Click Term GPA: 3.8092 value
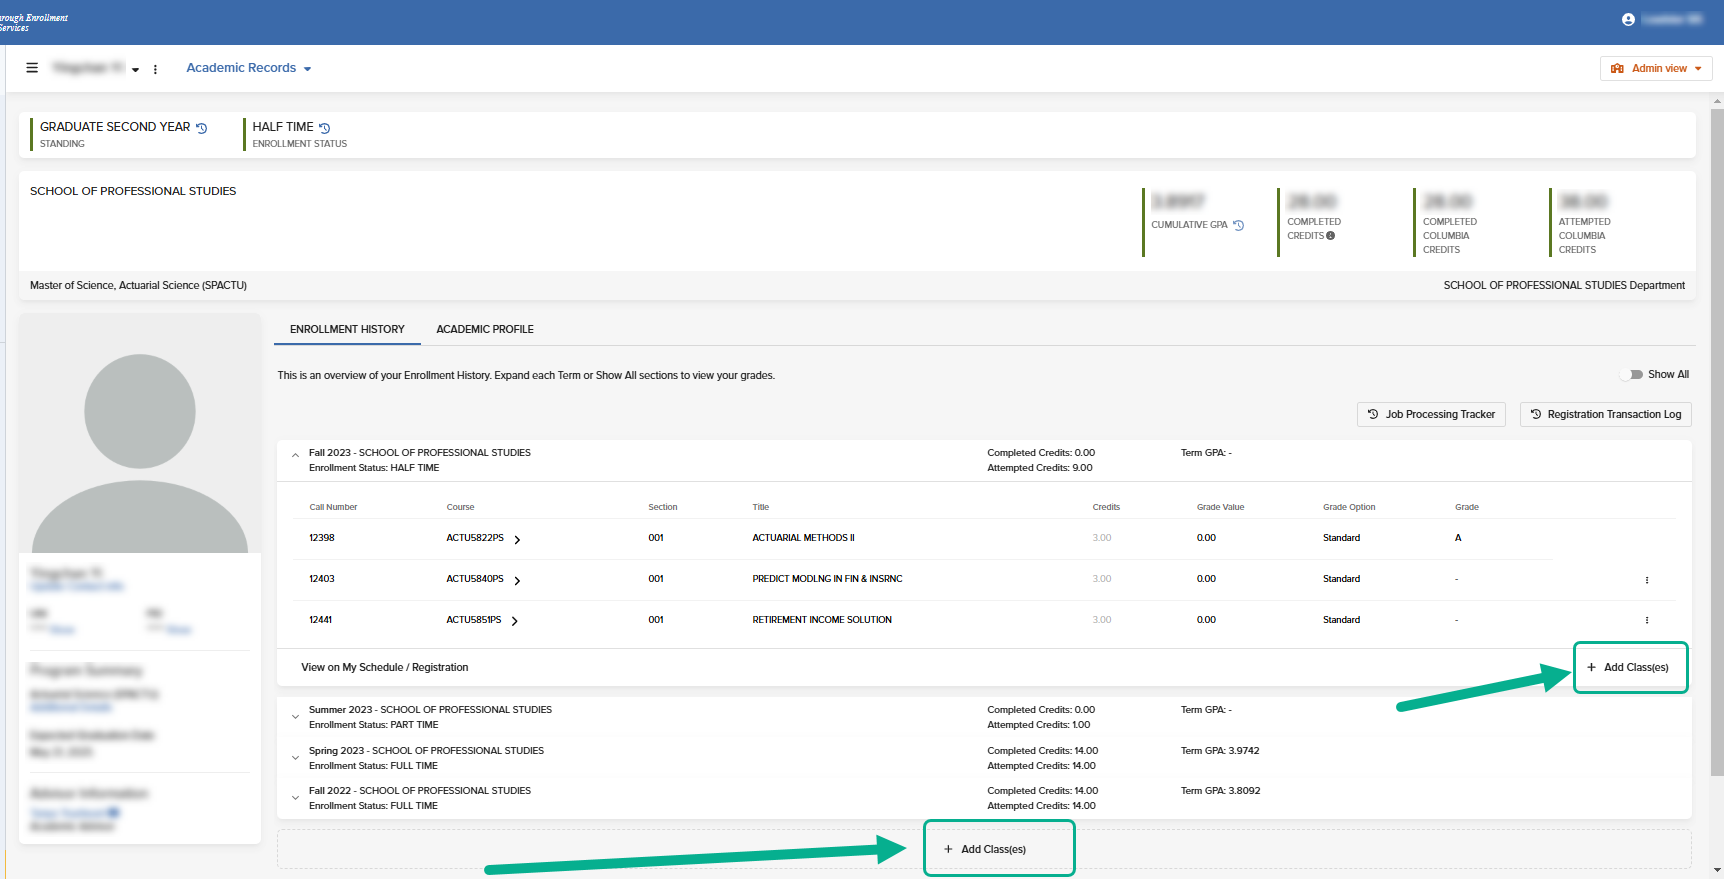Viewport: 1724px width, 879px height. point(1220,791)
